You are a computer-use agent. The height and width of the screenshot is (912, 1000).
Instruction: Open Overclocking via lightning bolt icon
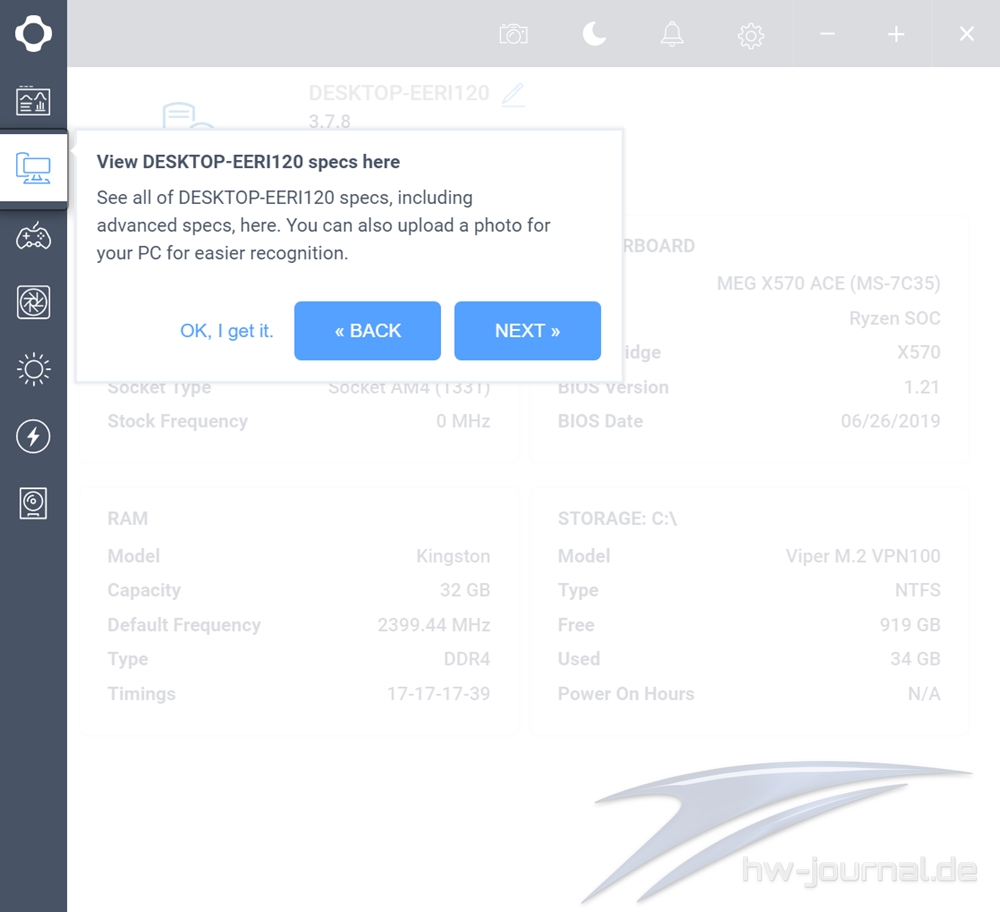pos(33,436)
